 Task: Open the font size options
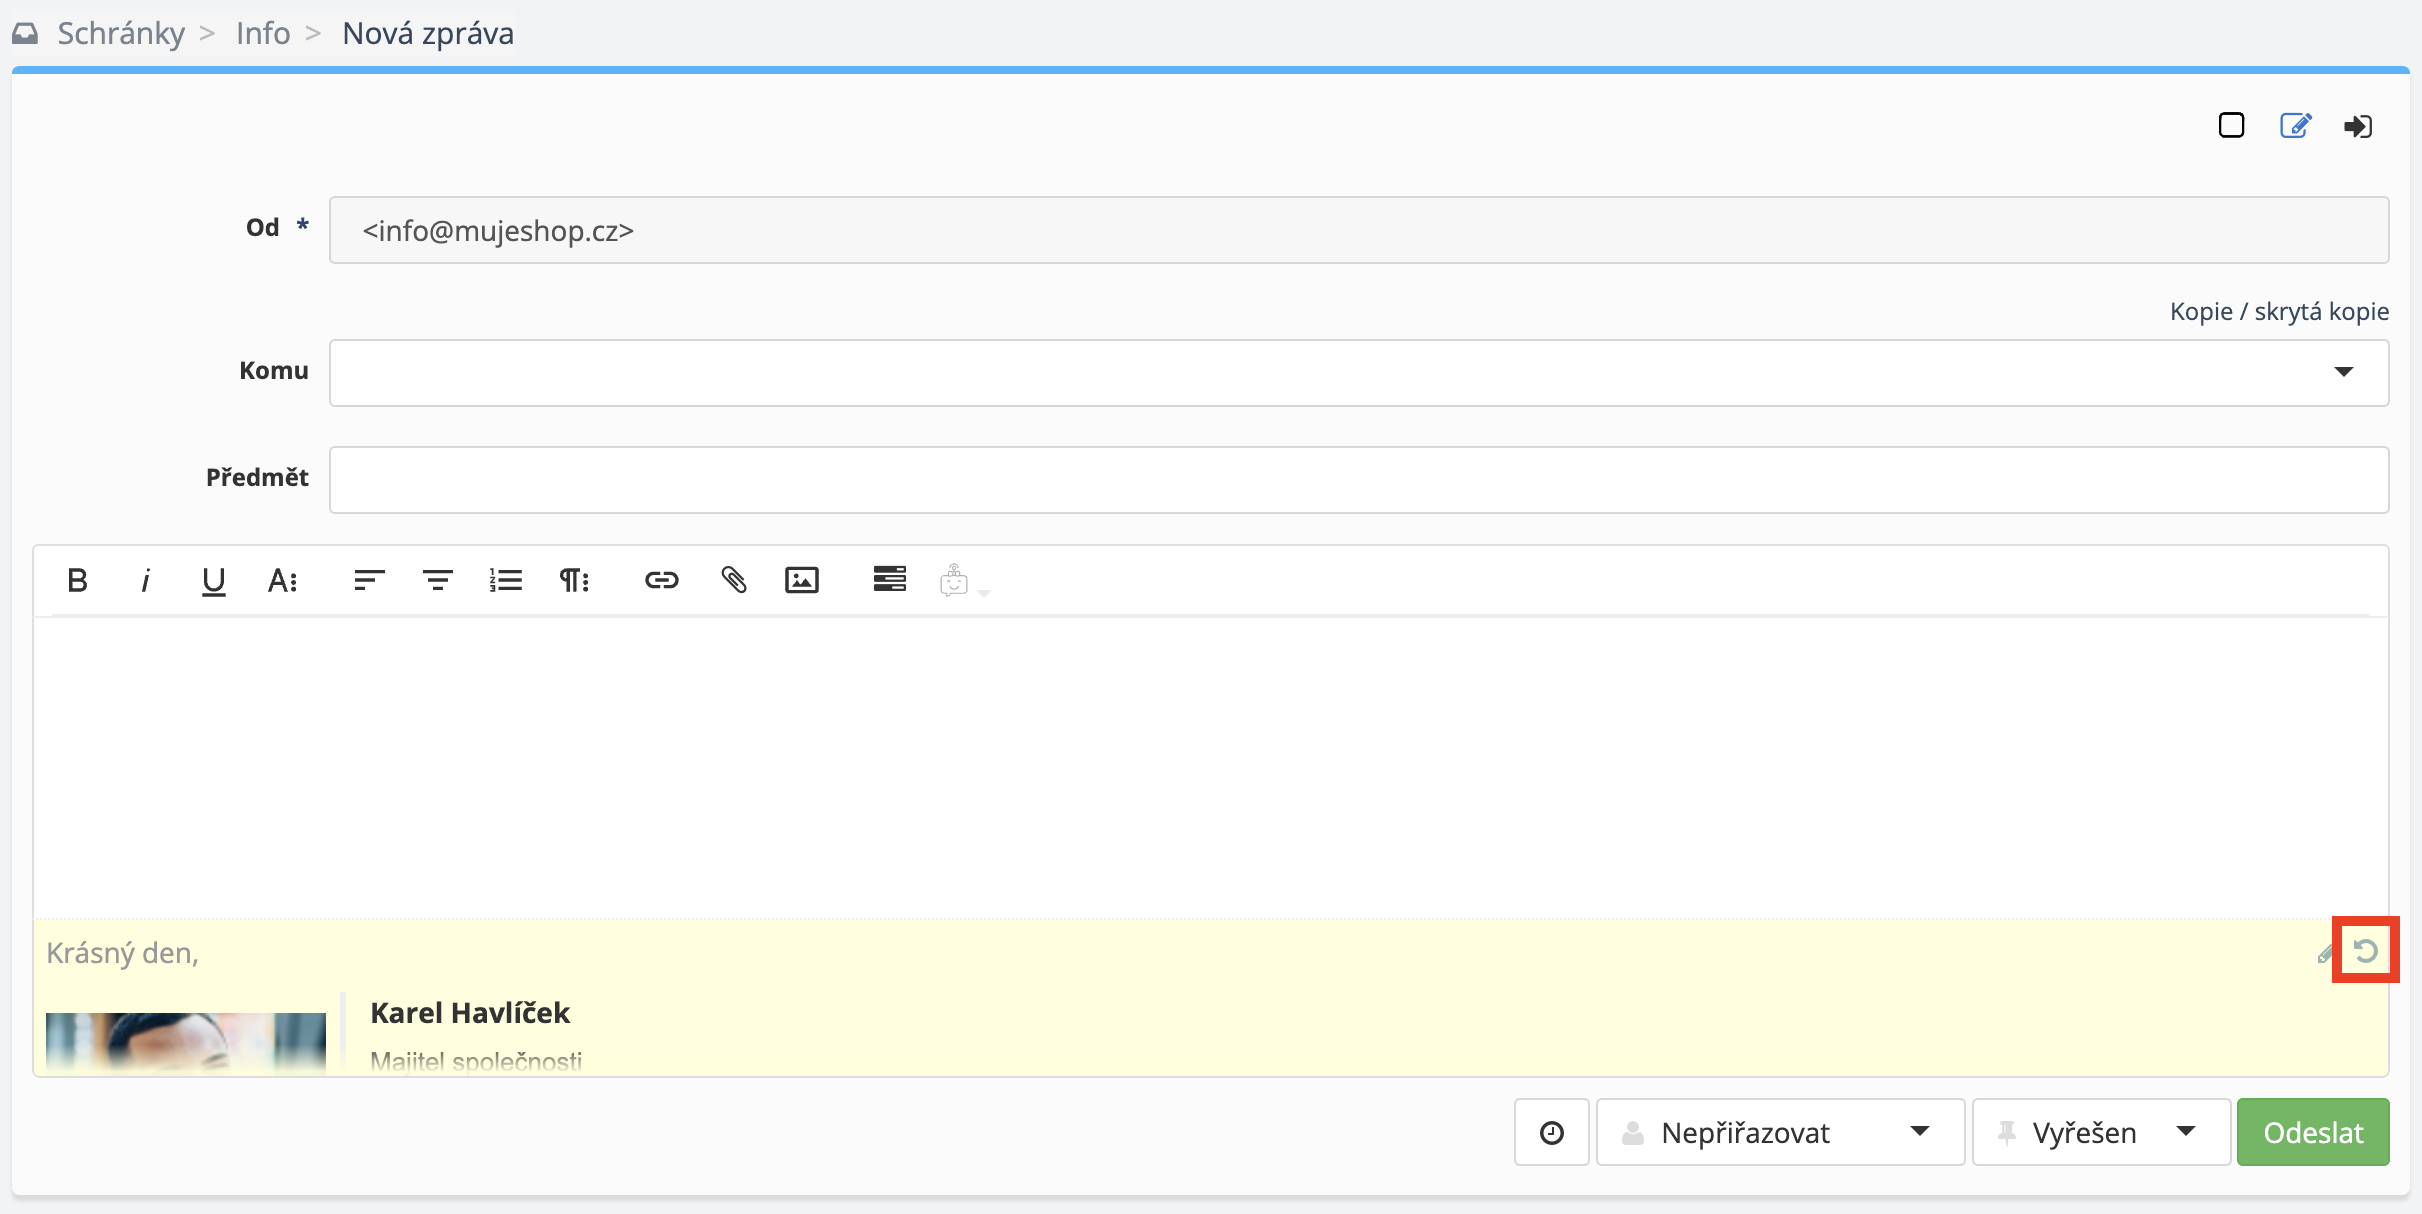pos(282,580)
